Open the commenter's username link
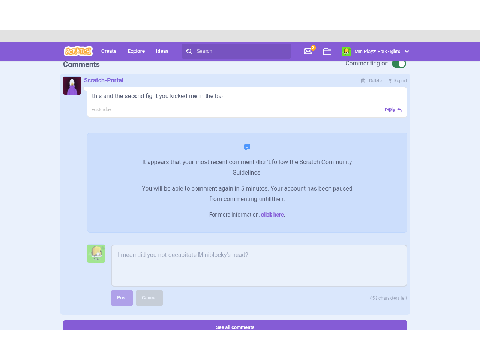 (104, 80)
